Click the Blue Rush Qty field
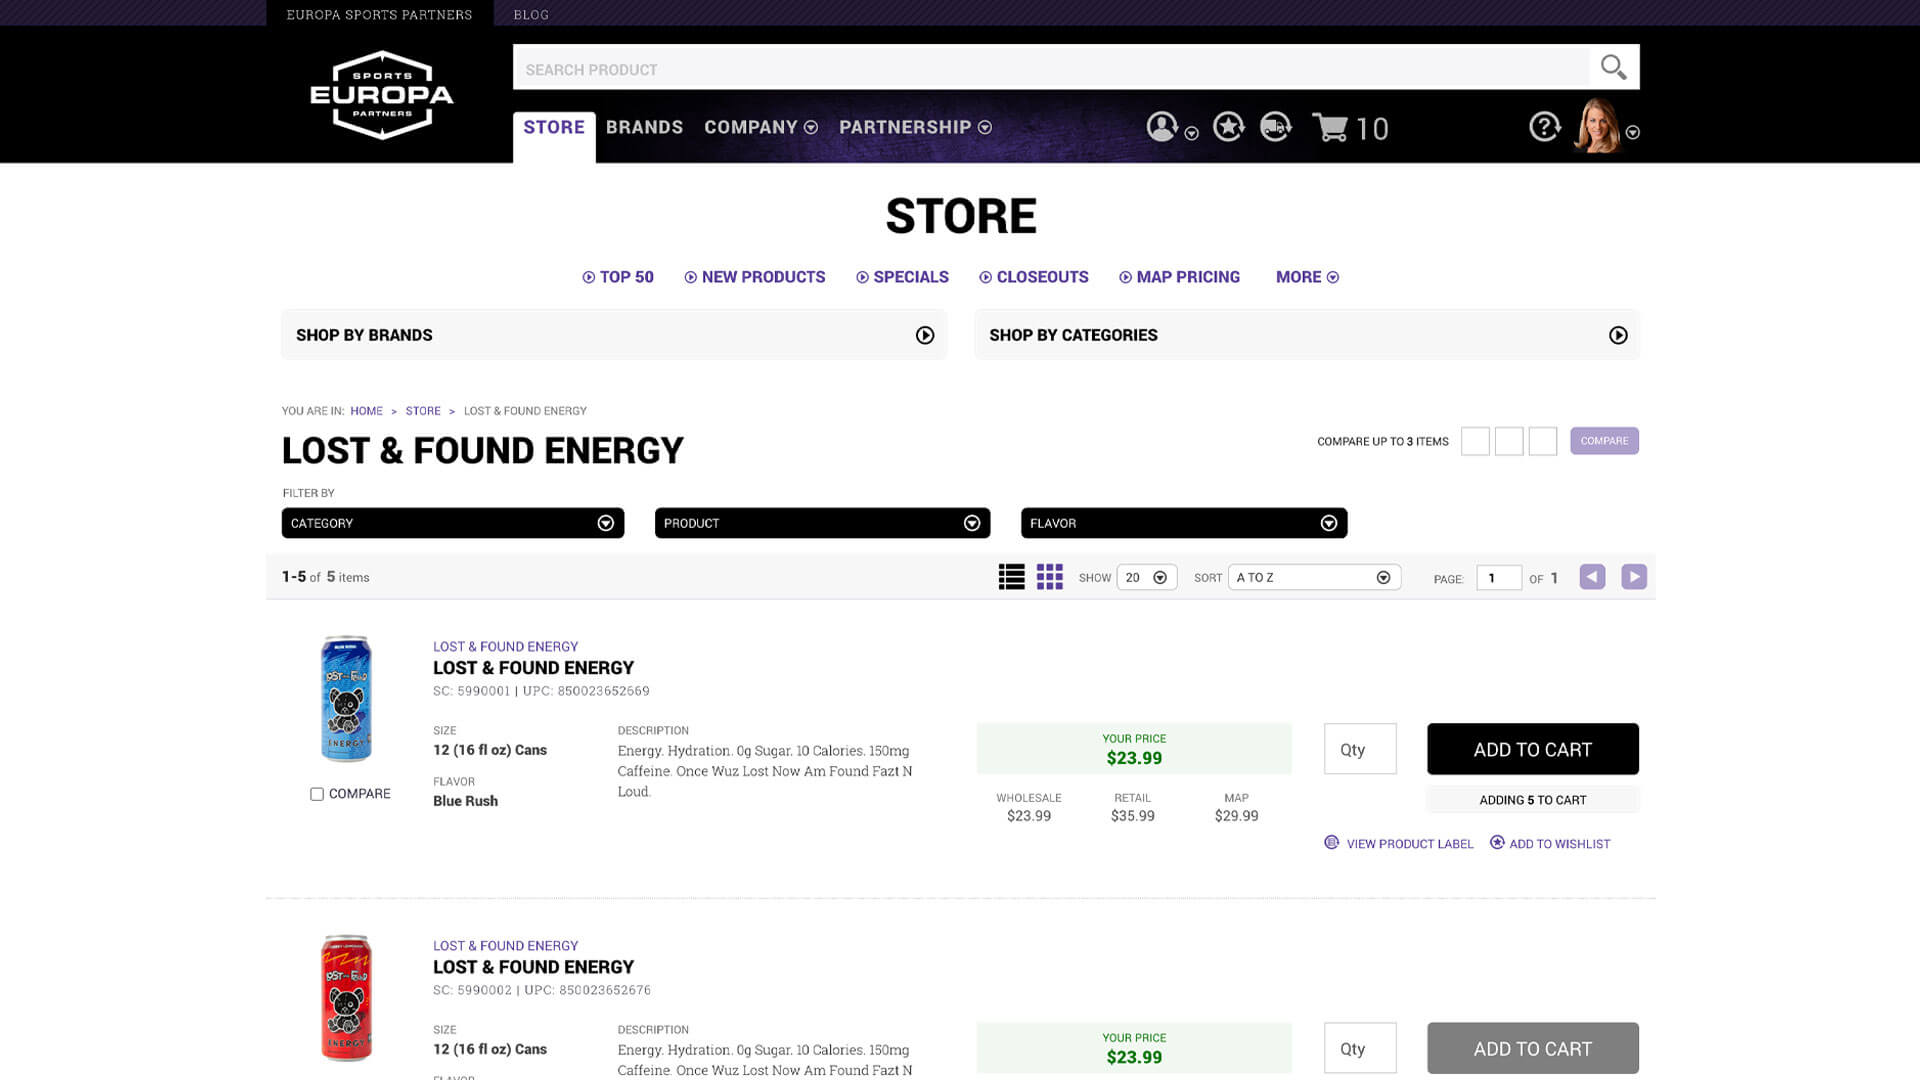1920x1080 pixels. 1359,749
